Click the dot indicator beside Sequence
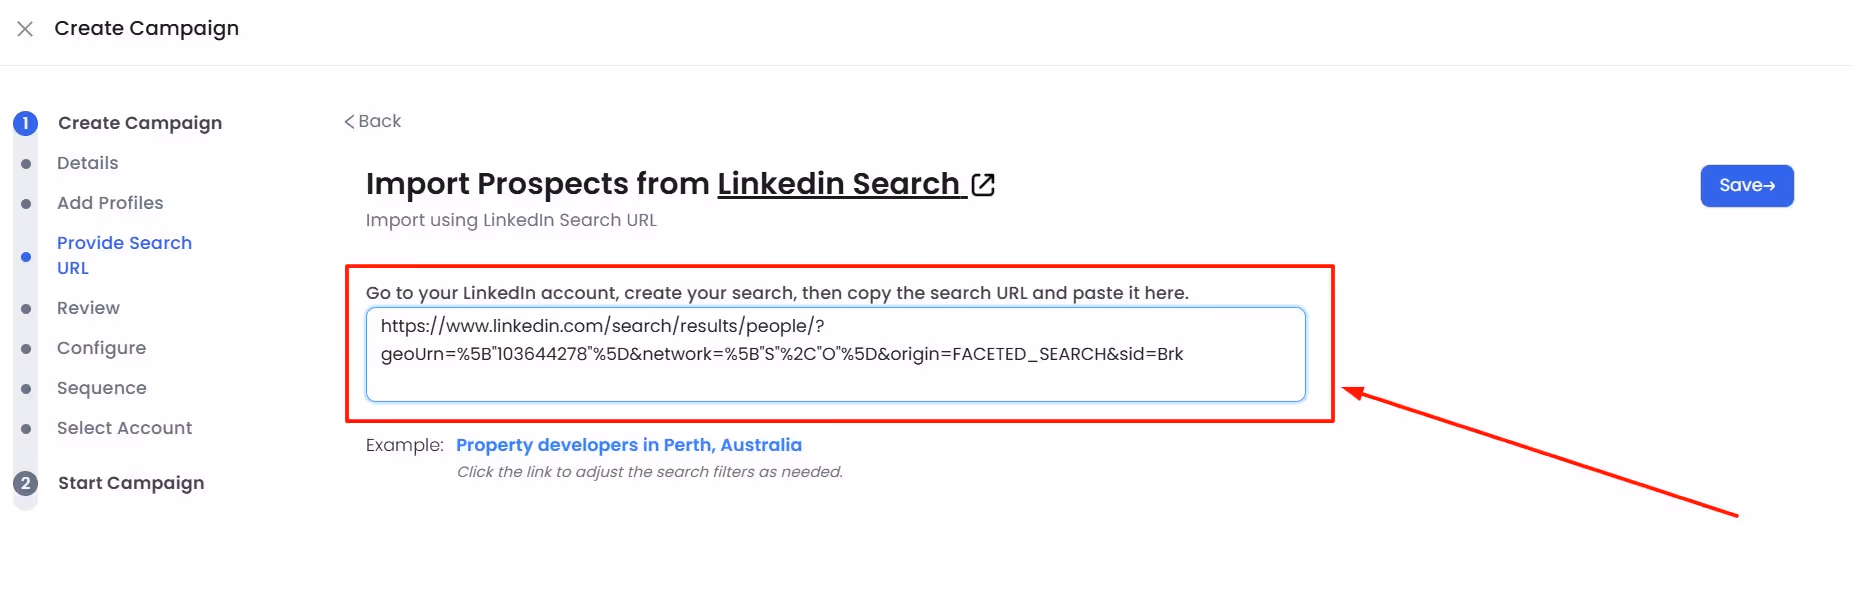This screenshot has width=1853, height=599. pyautogui.click(x=25, y=388)
